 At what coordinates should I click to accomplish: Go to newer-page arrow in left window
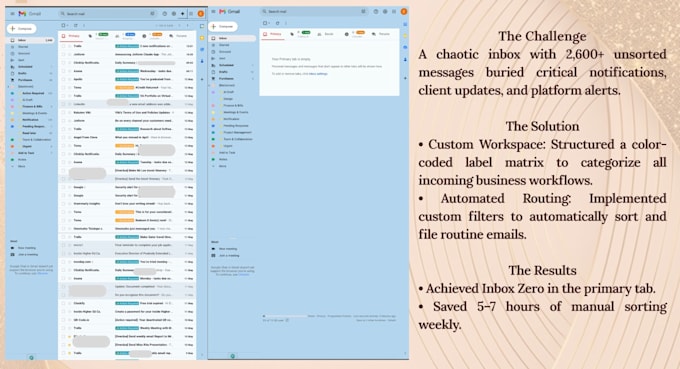point(180,26)
